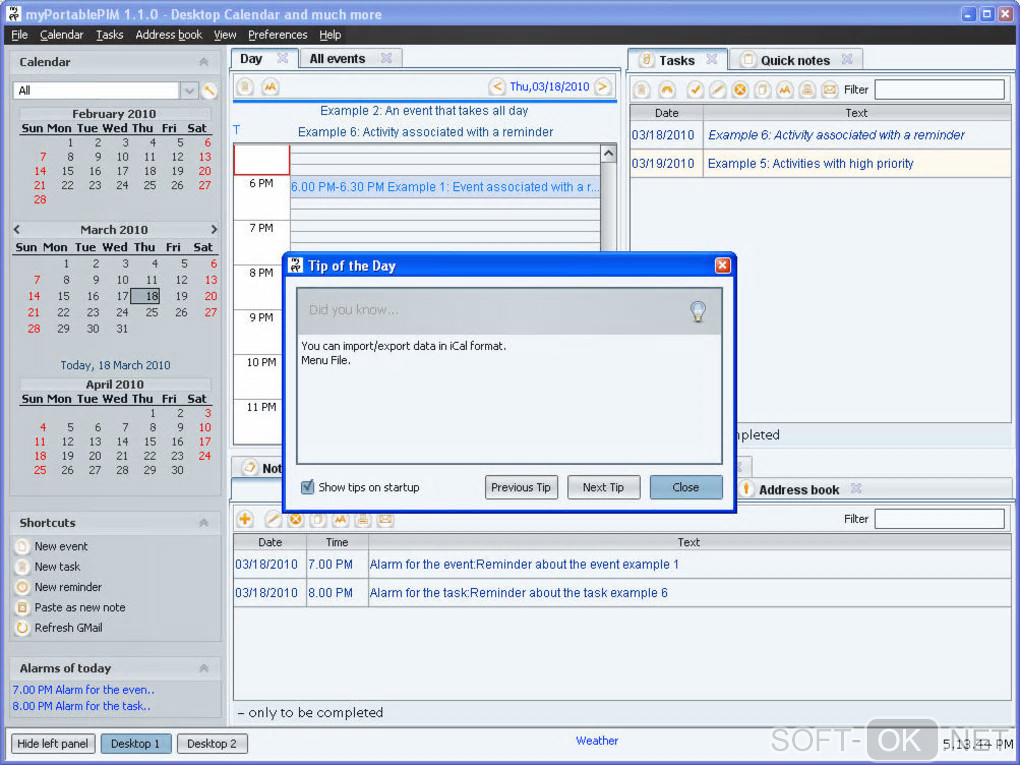The image size is (1020, 765).
Task: Click the printer icon in reminders toolbar
Action: [363, 519]
